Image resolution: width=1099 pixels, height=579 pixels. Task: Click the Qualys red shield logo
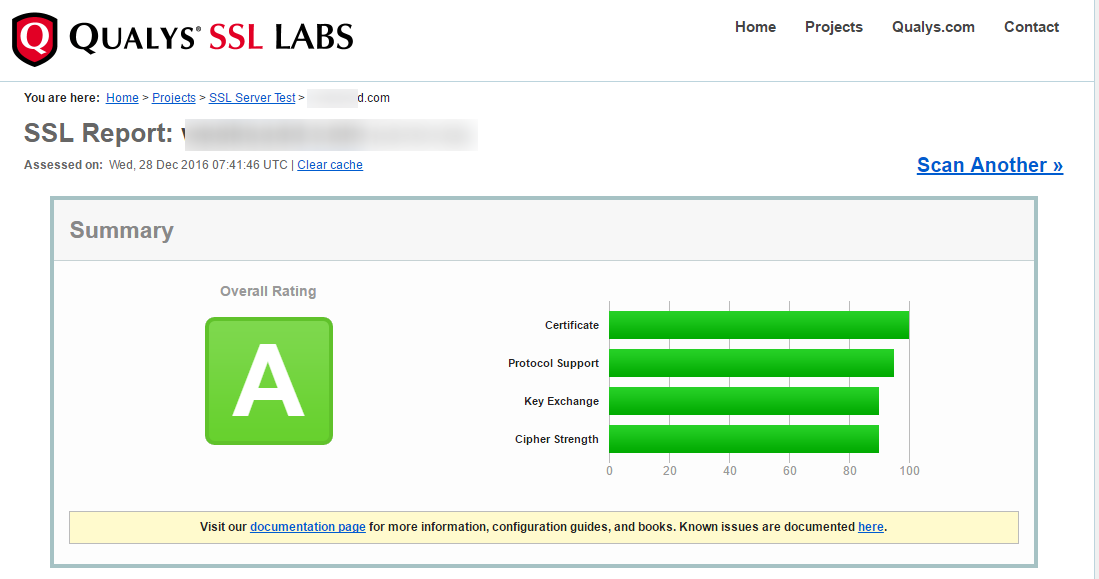[34, 39]
